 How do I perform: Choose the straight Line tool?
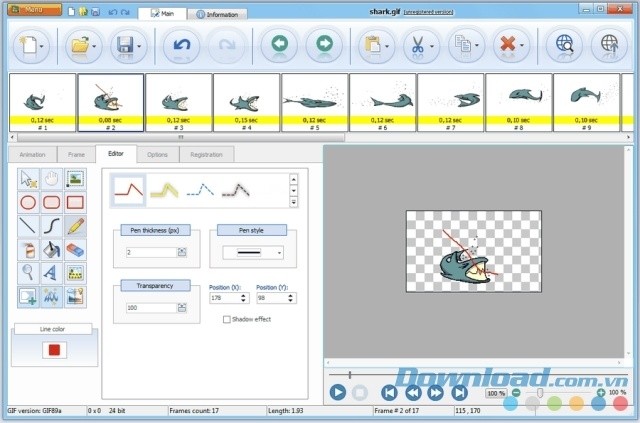coord(28,226)
